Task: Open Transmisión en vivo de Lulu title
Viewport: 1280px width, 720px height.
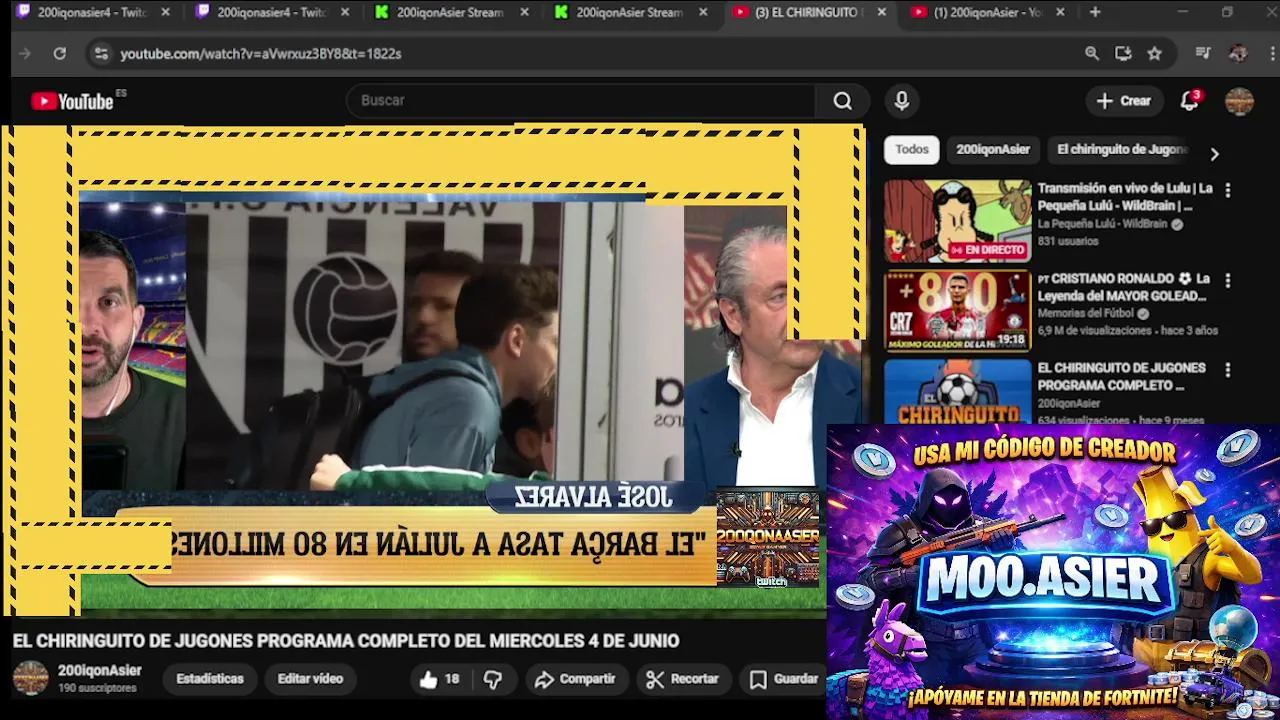Action: point(1125,197)
